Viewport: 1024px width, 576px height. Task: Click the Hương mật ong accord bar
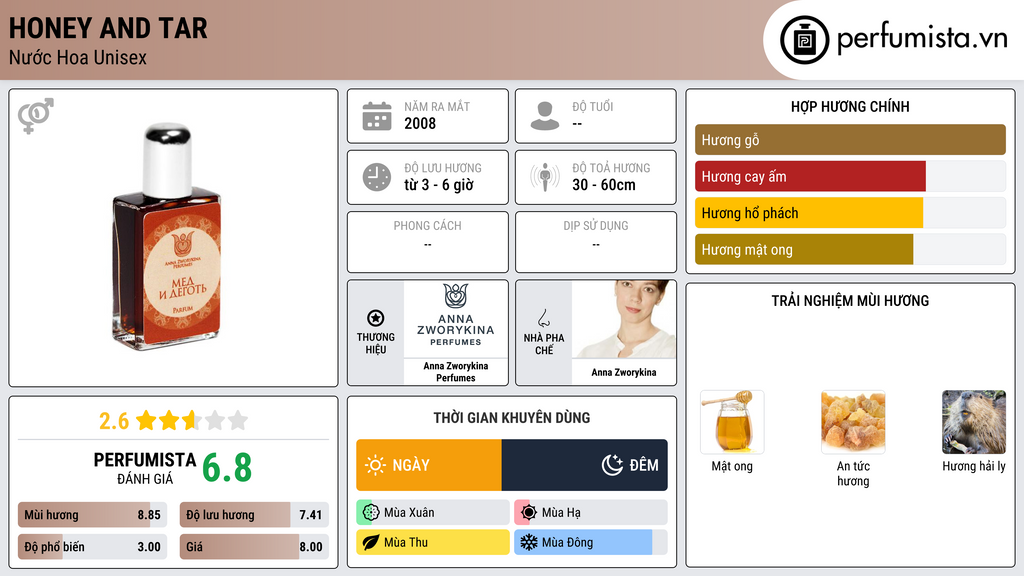pos(850,249)
